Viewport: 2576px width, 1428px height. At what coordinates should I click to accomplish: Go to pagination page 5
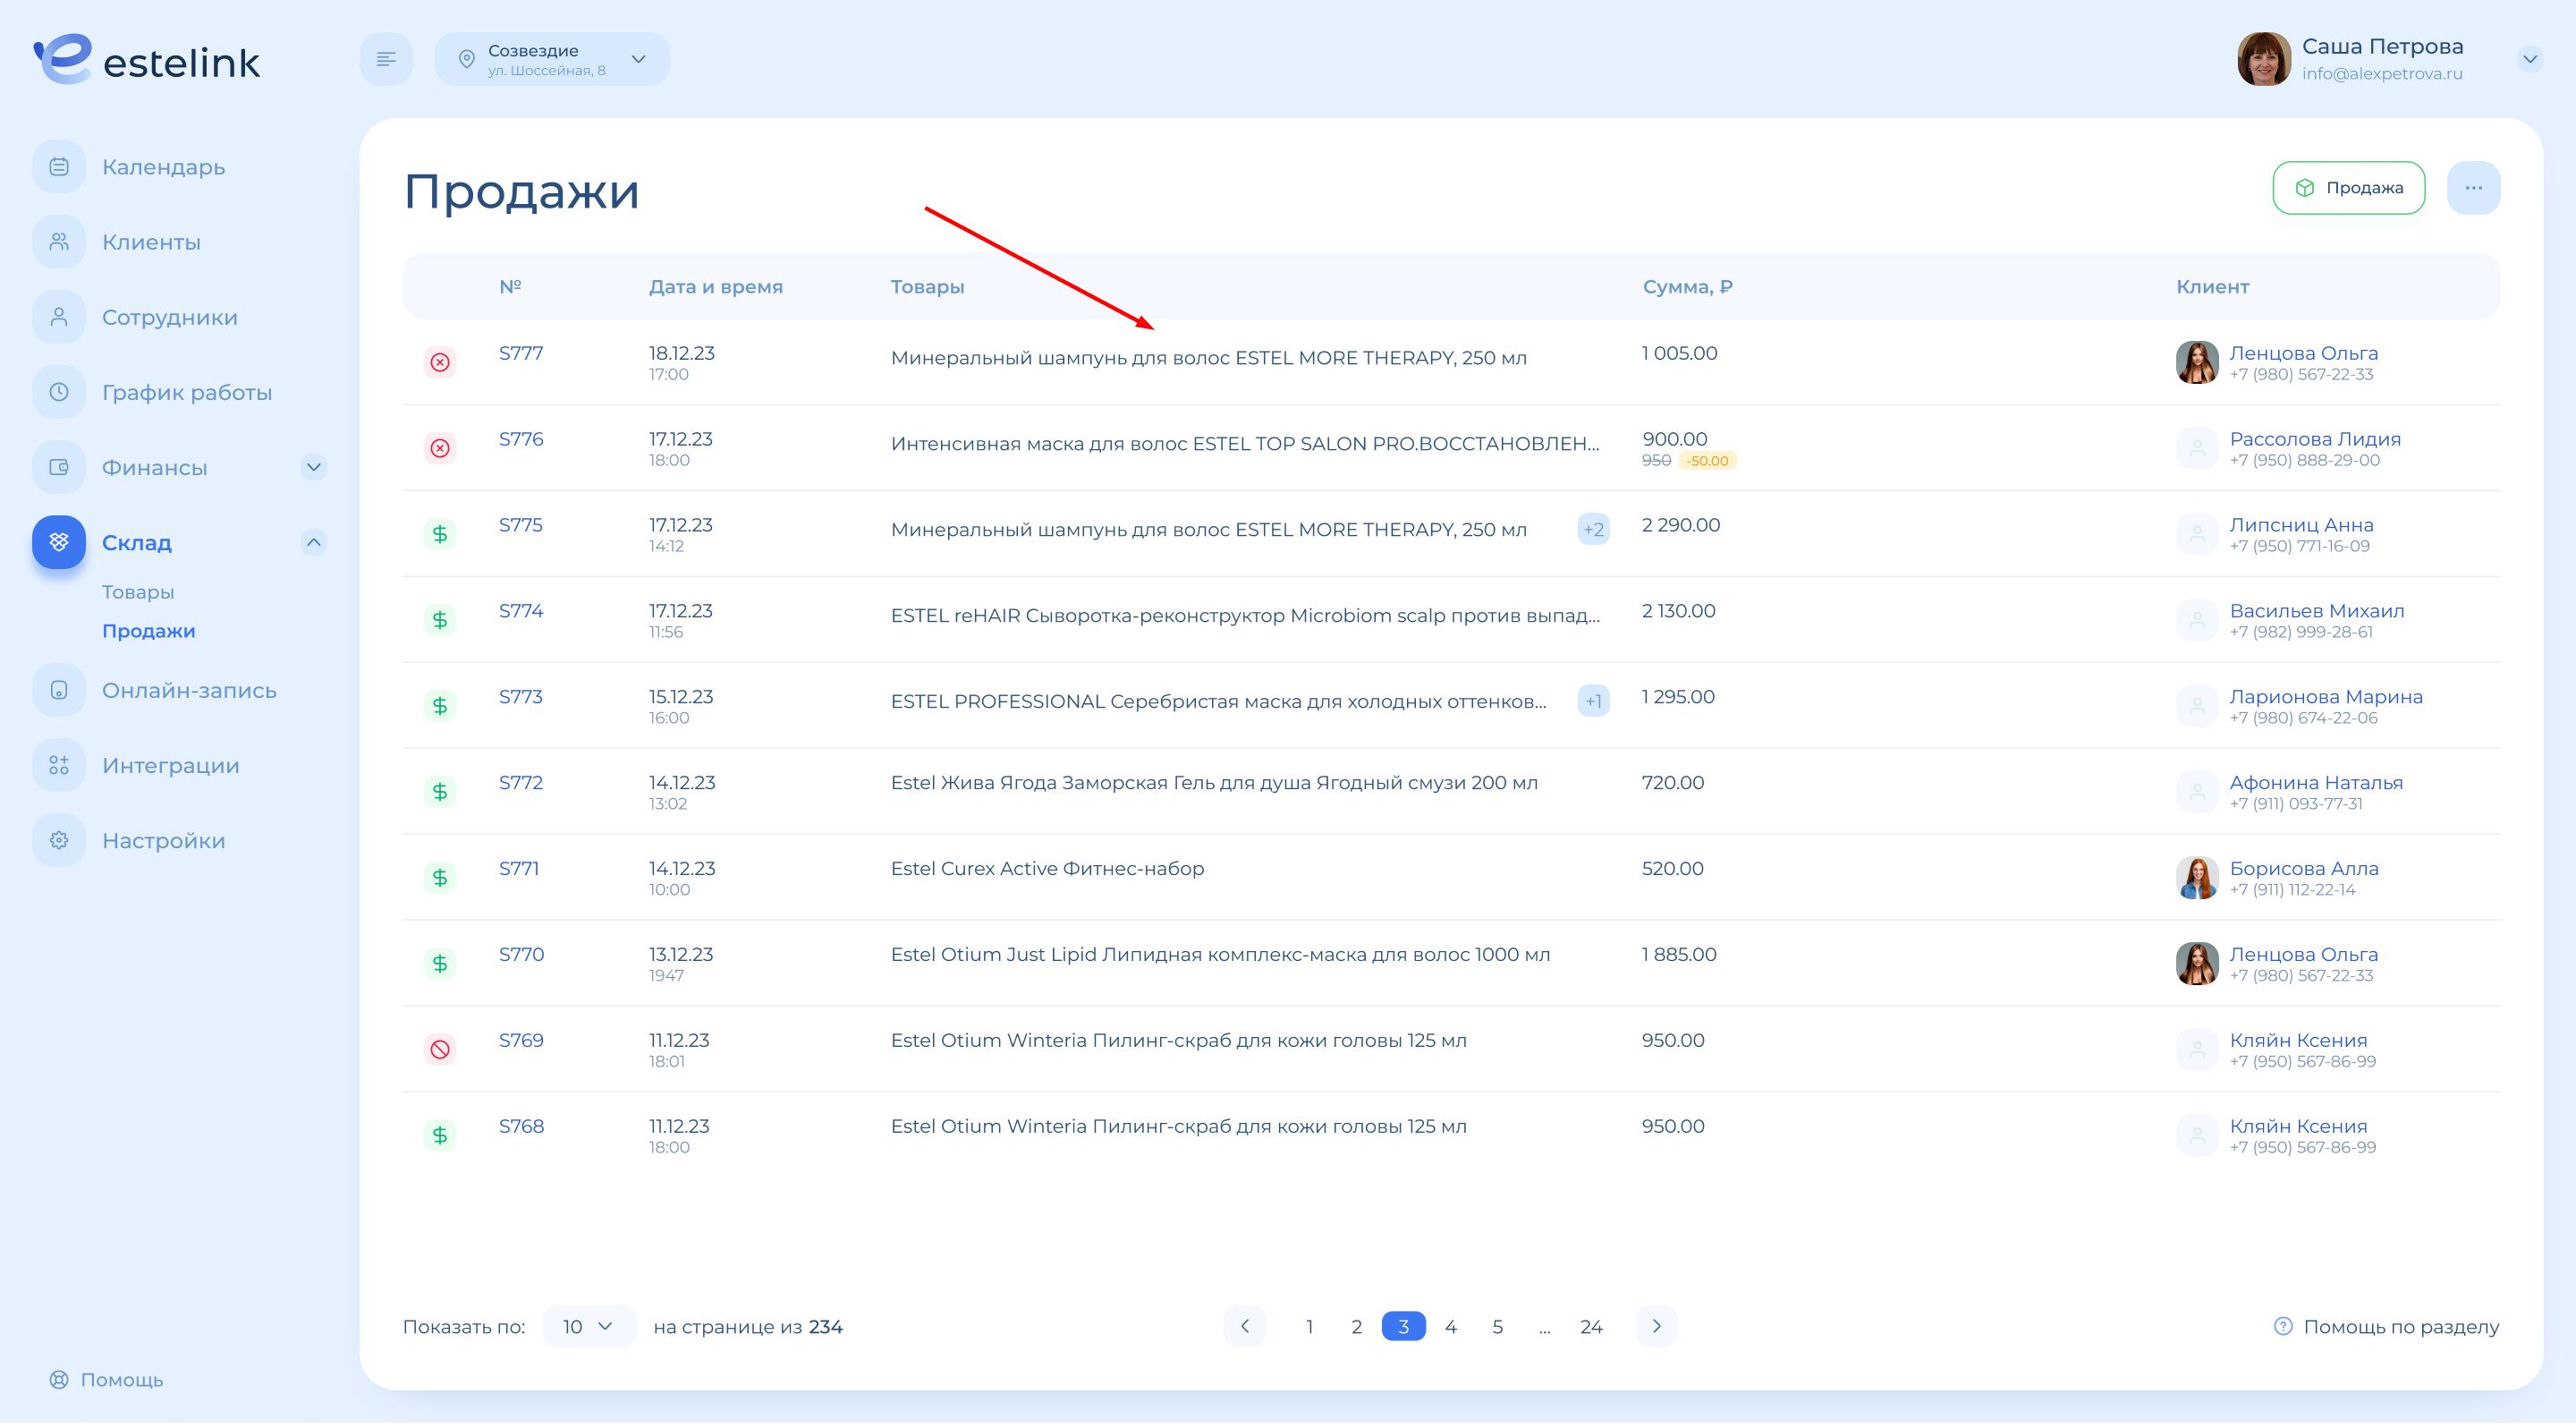click(x=1498, y=1327)
